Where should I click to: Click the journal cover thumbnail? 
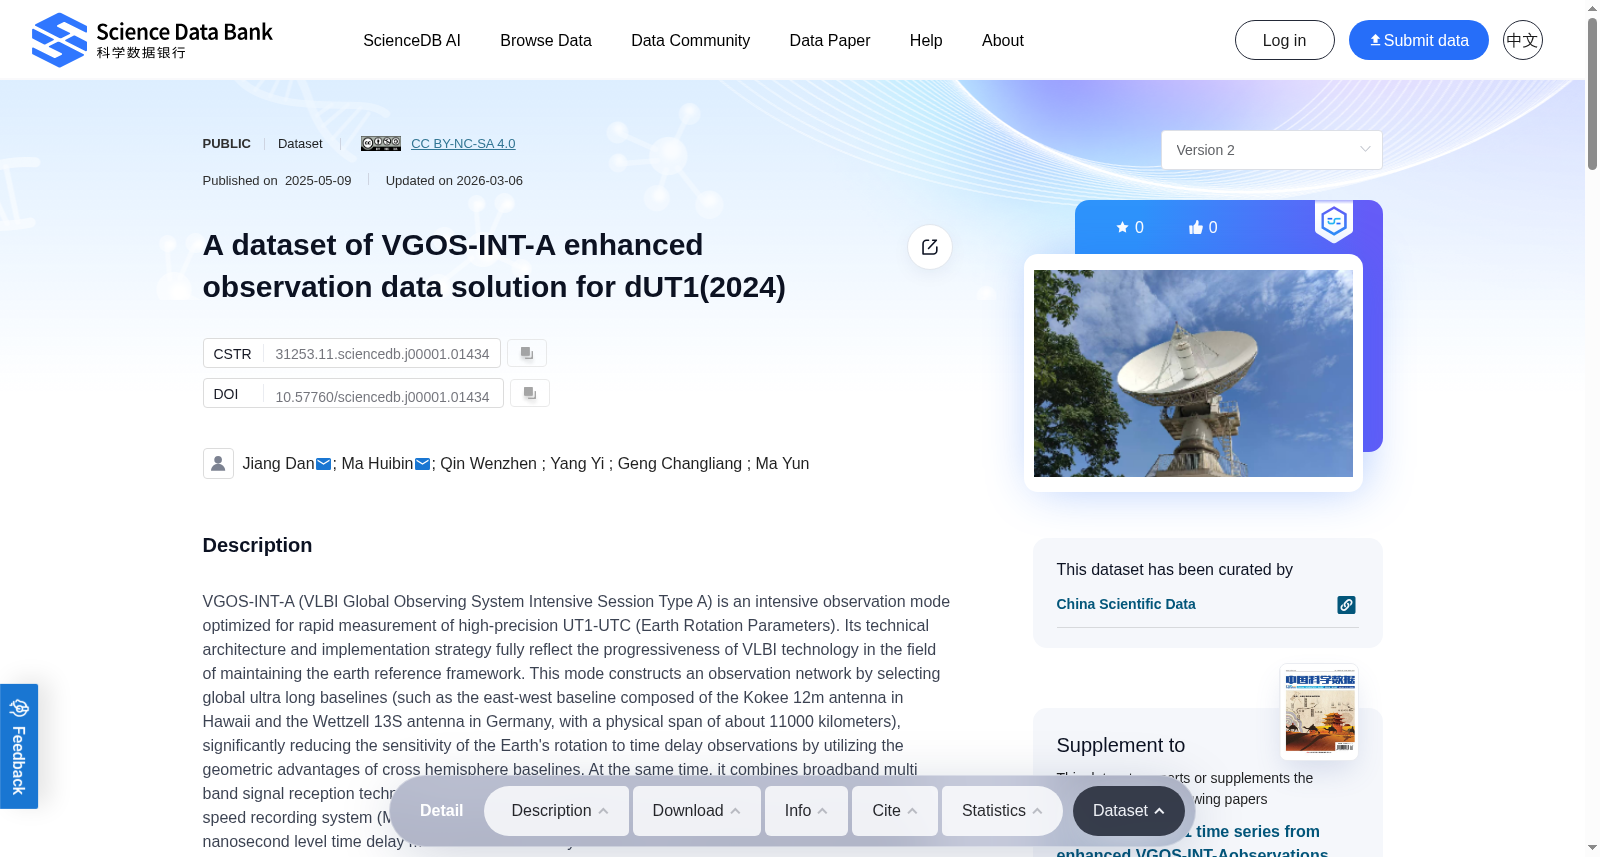pyautogui.click(x=1319, y=712)
